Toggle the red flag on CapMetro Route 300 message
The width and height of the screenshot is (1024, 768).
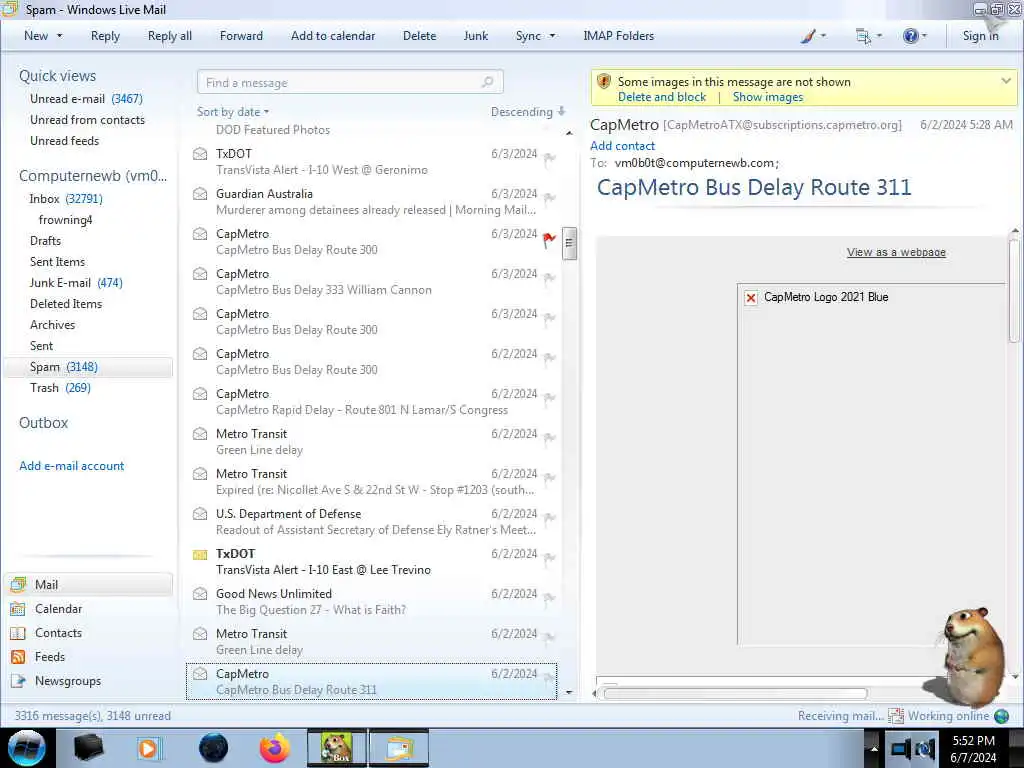coord(549,240)
